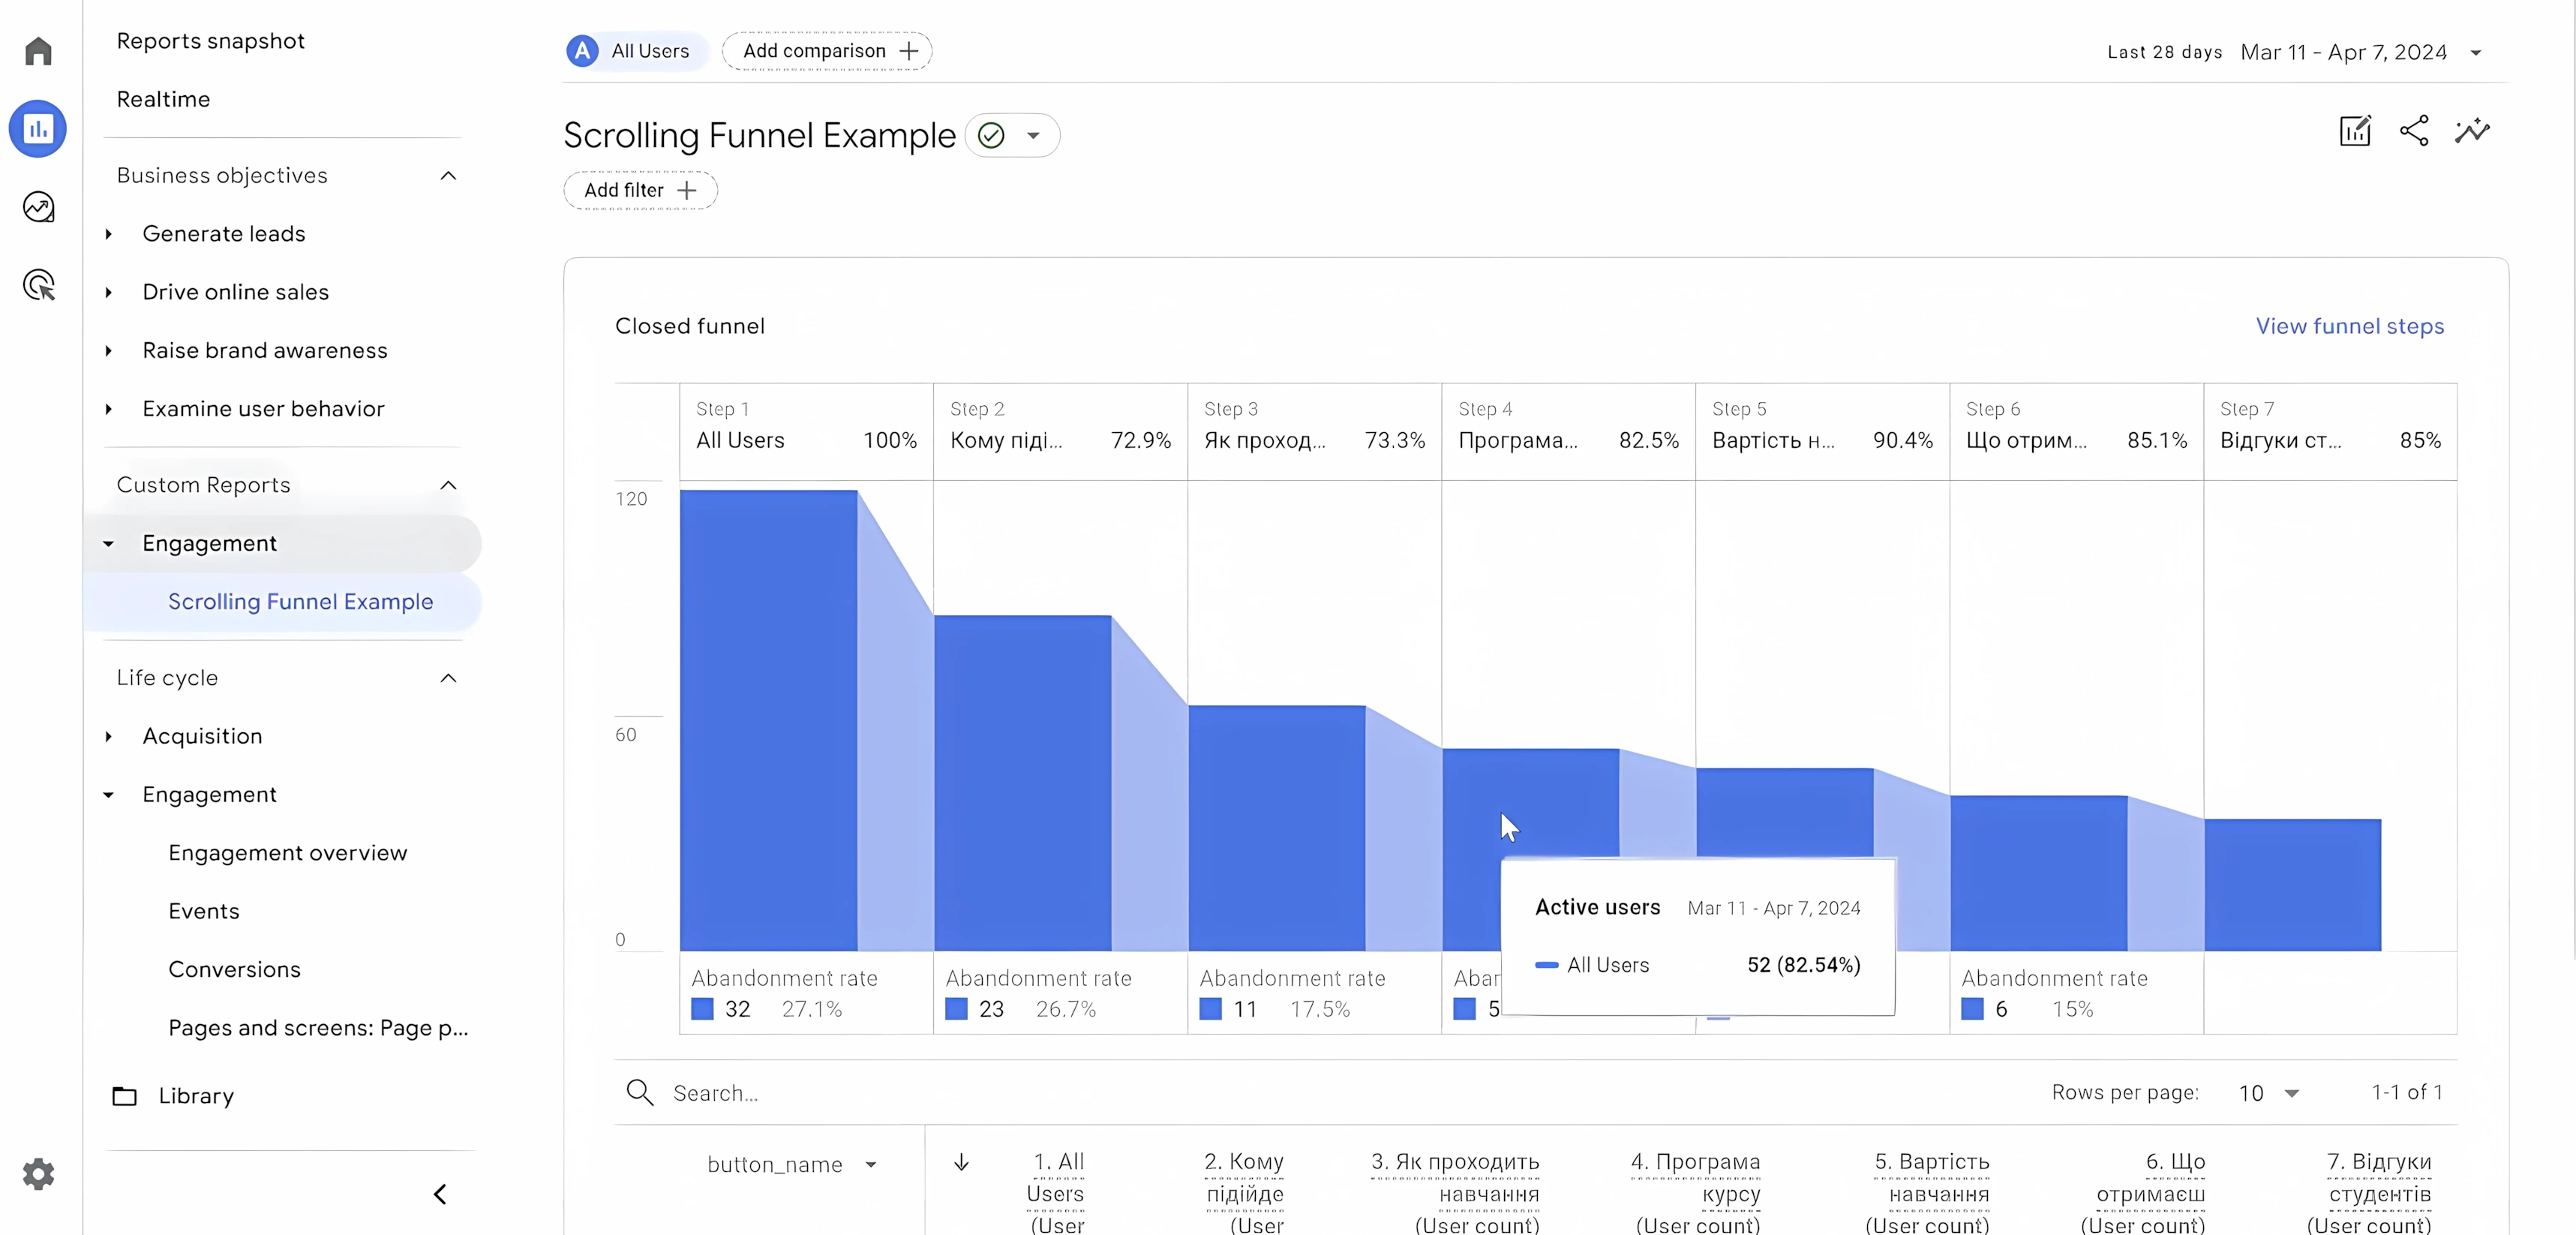Open the Explore icon in left rail

point(38,207)
